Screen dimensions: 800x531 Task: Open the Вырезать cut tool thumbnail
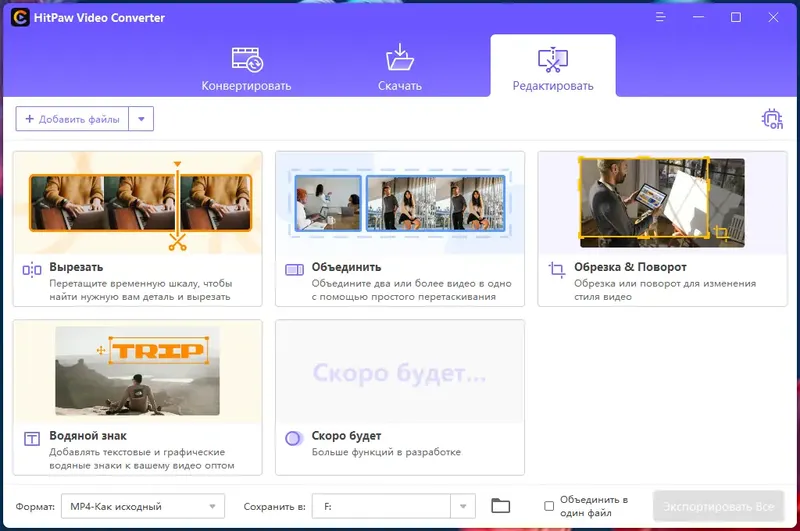pos(138,203)
